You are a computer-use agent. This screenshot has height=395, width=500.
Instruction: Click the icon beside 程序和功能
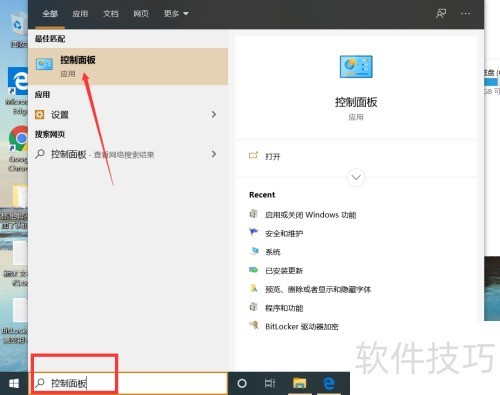point(254,307)
